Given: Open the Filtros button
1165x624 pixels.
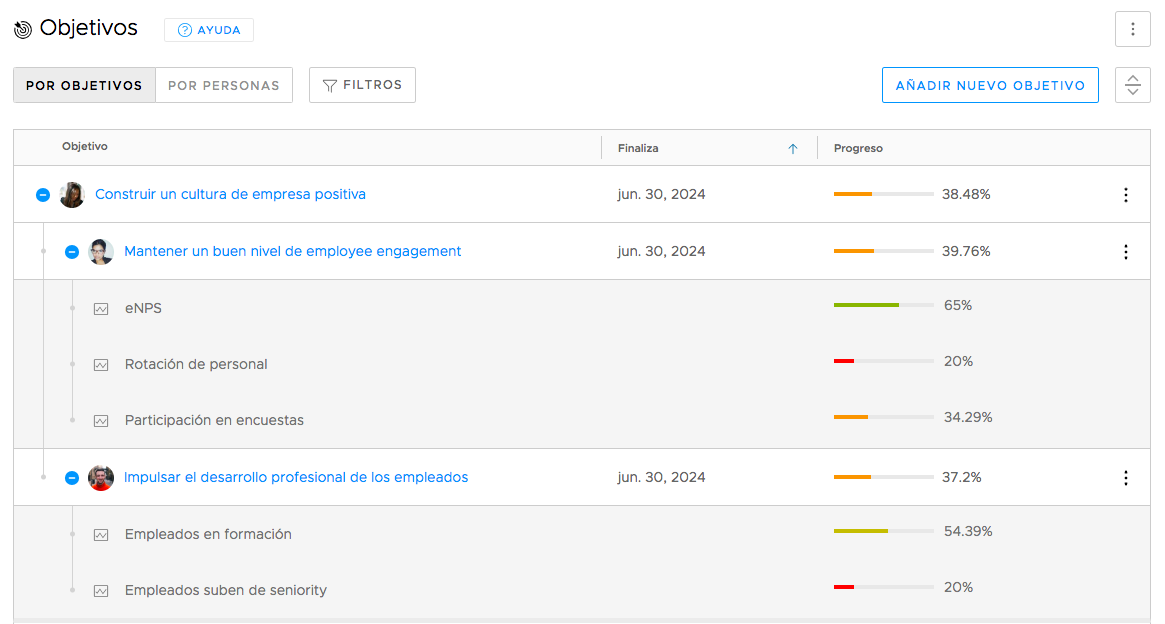Looking at the screenshot, I should click(x=362, y=85).
